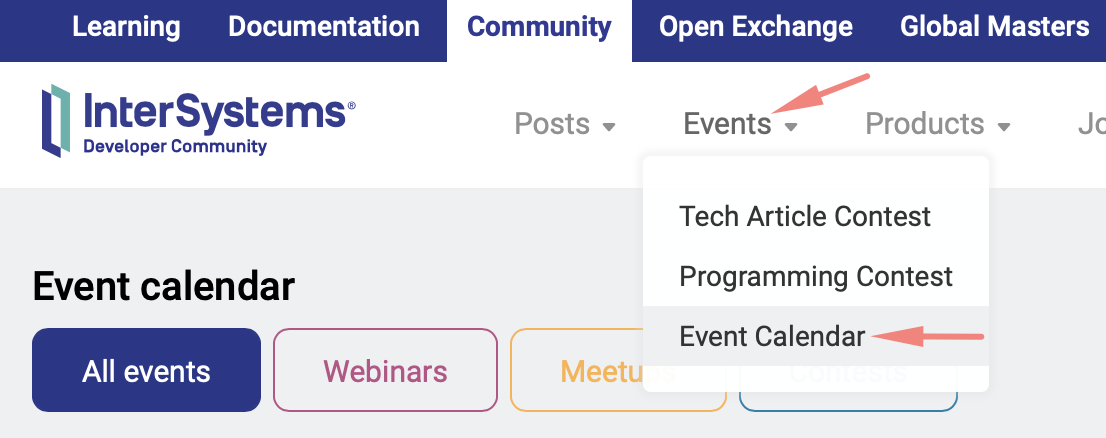This screenshot has width=1106, height=438.
Task: Open the Products menu label
Action: 924,124
